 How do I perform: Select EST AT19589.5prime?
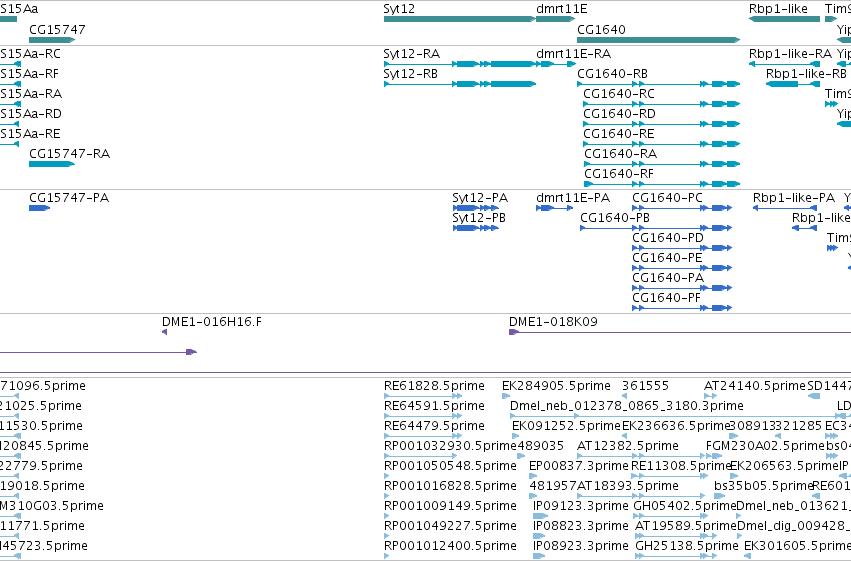tap(686, 526)
